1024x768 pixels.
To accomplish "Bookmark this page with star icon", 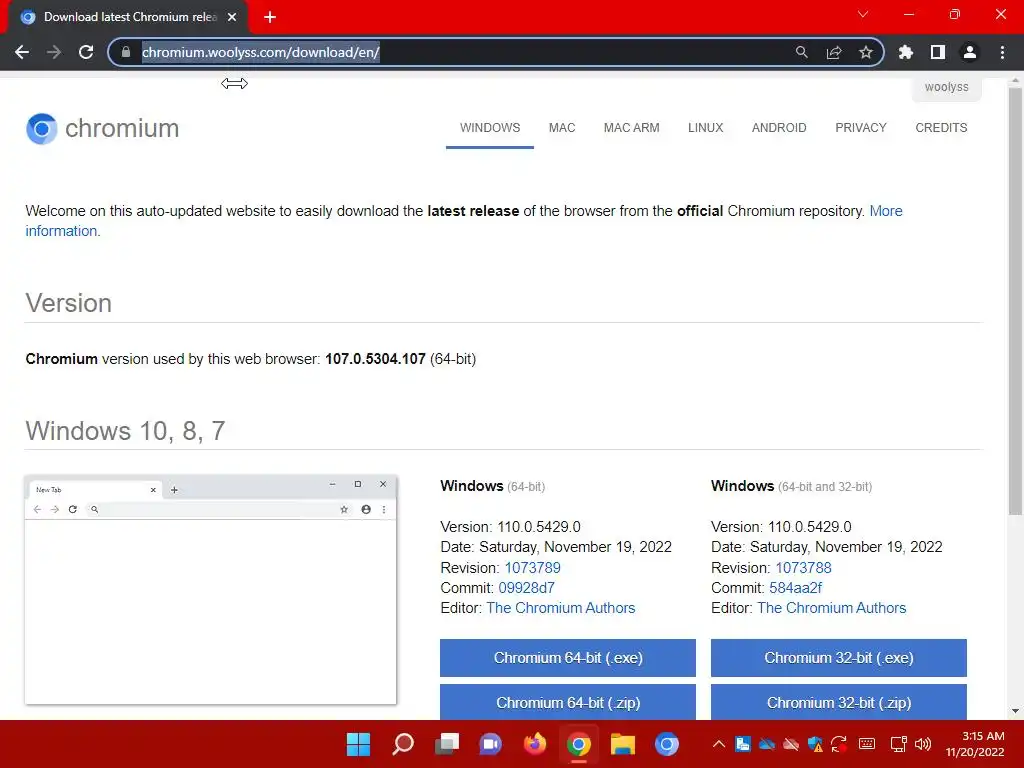I will pos(866,52).
